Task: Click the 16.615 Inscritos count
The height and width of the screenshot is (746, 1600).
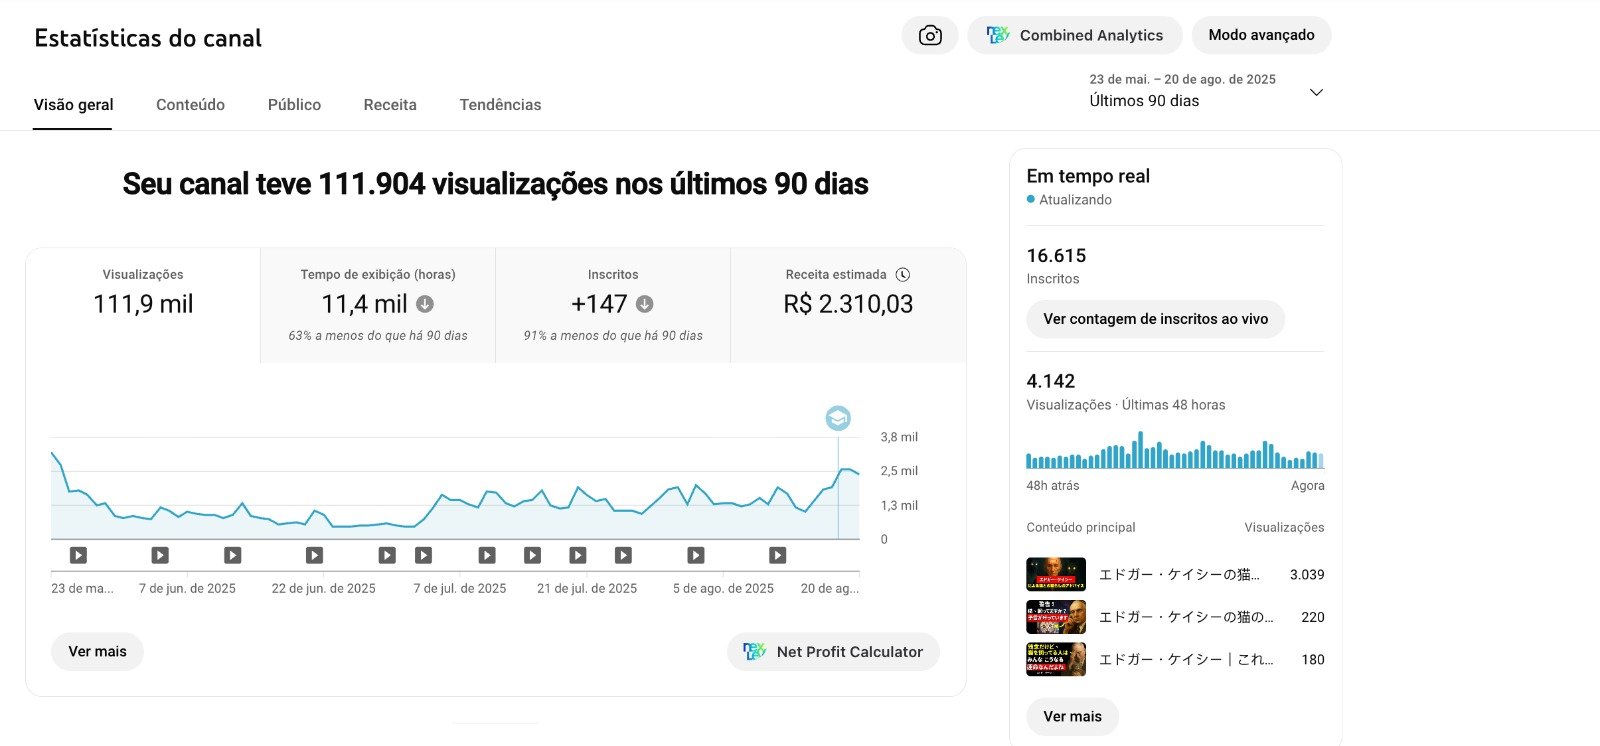Action: [1056, 256]
